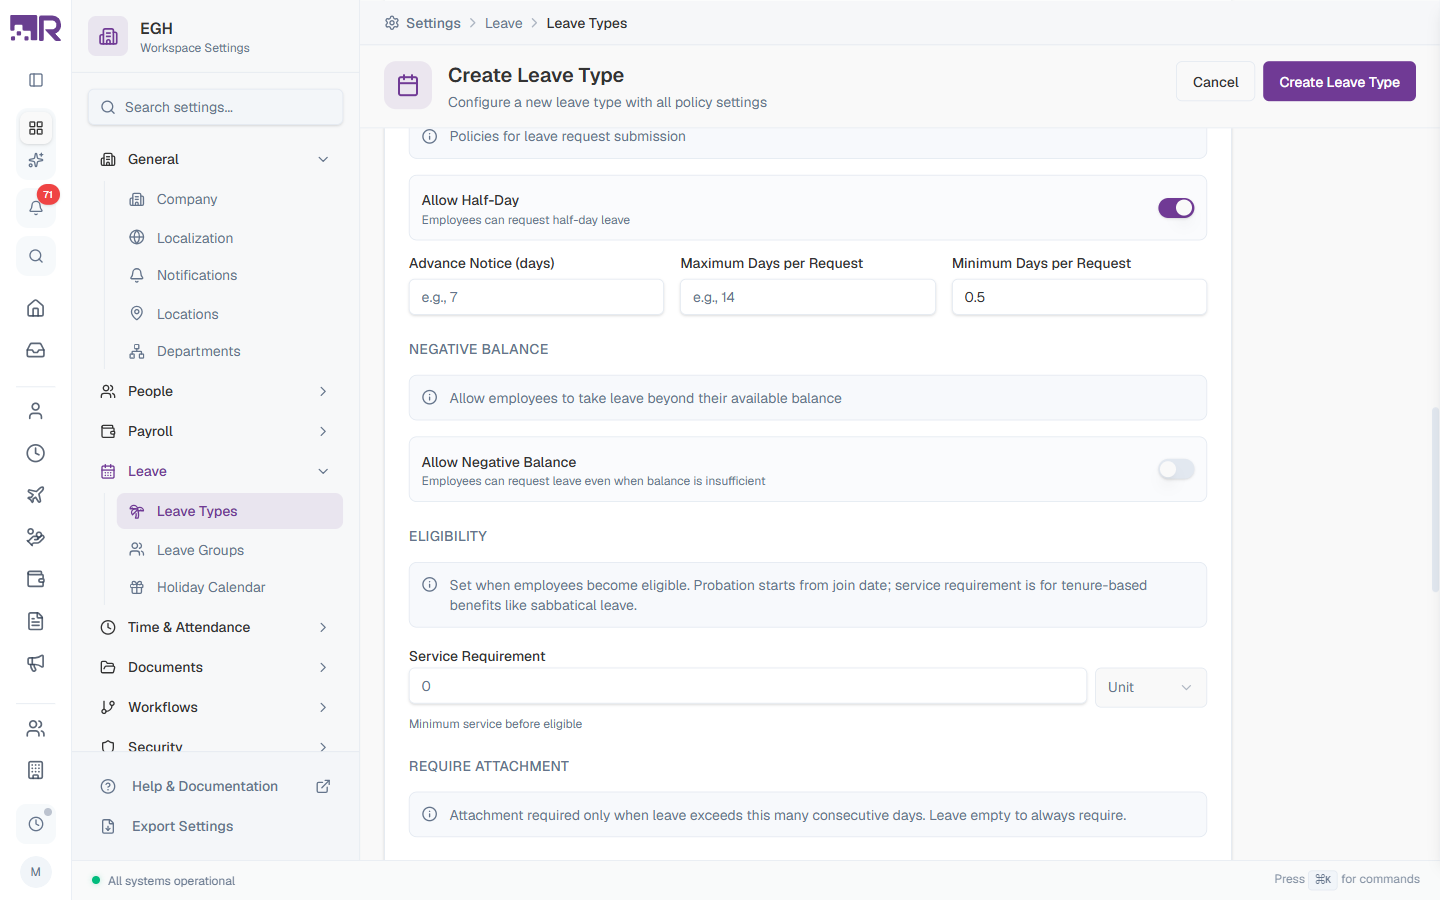Select Leave Types in sidebar
The width and height of the screenshot is (1440, 900).
coord(230,511)
